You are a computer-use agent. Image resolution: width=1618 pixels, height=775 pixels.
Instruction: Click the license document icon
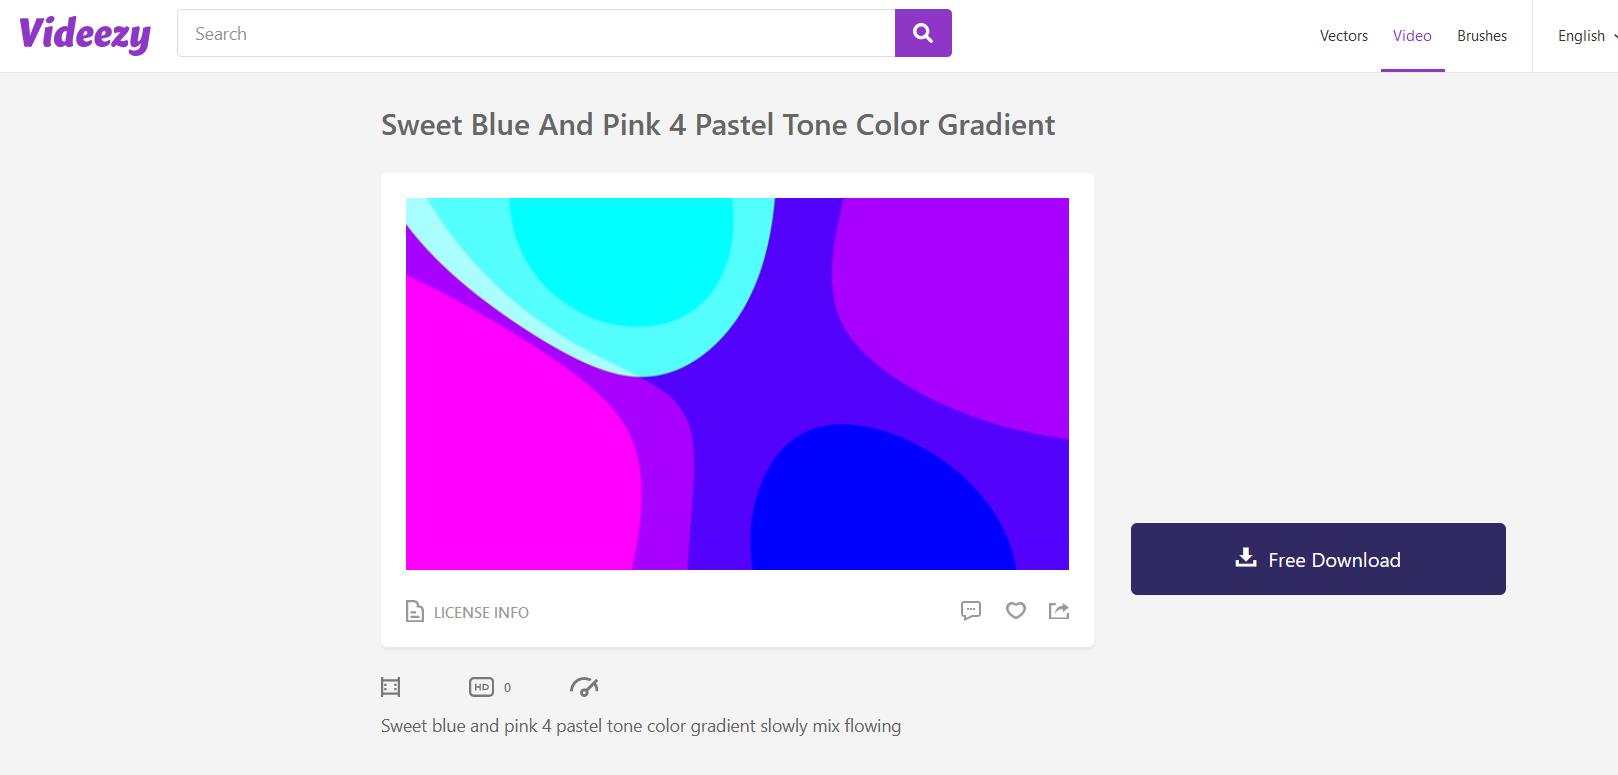coord(414,611)
